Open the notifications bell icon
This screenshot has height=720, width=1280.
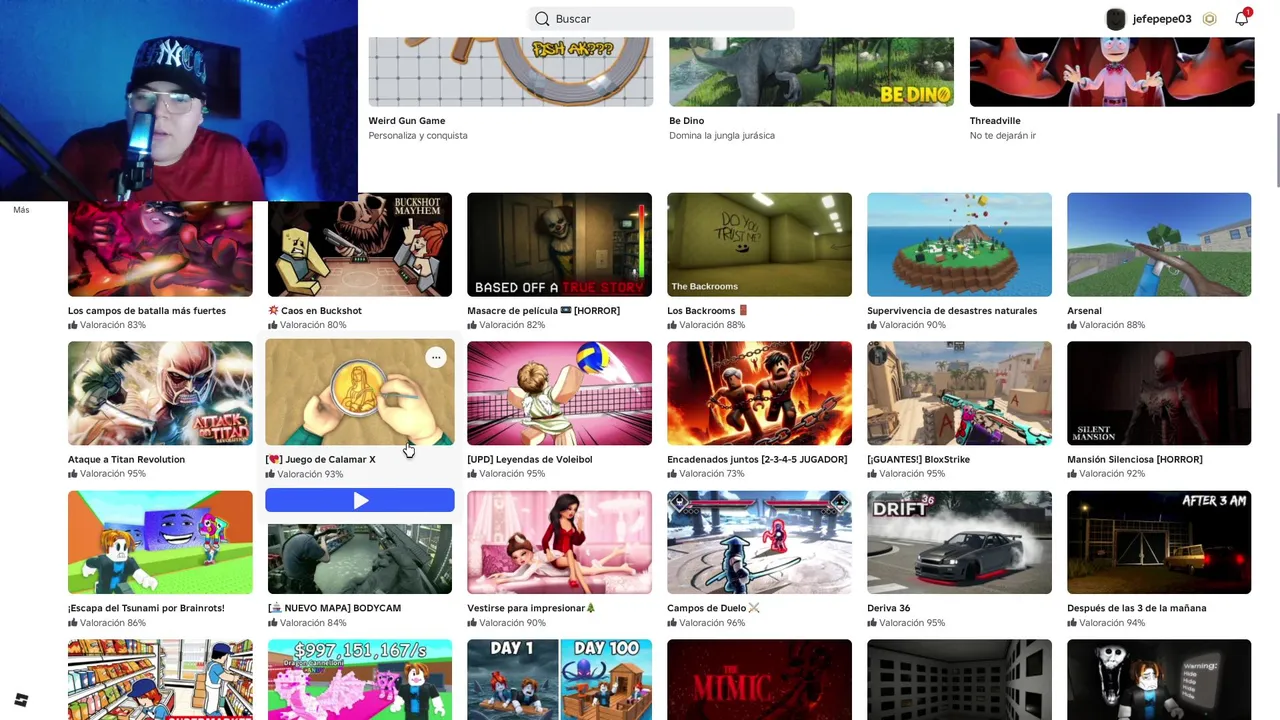coord(1242,18)
